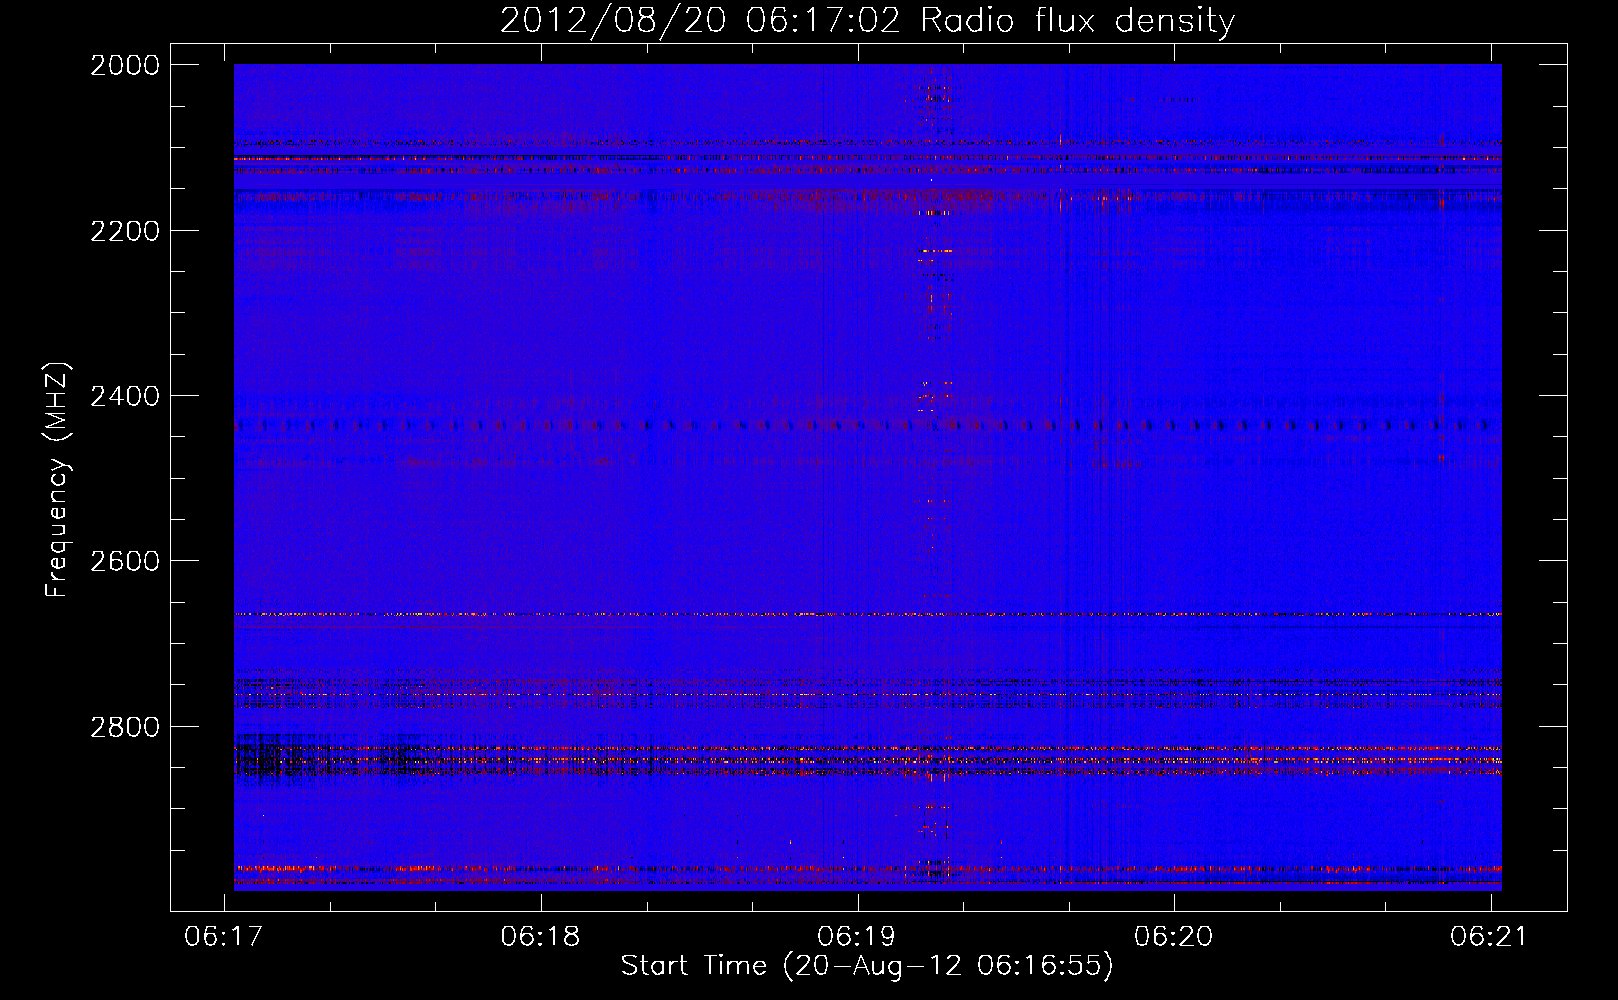Click the 06:18 time tick label
The height and width of the screenshot is (1000, 1618).
541,936
